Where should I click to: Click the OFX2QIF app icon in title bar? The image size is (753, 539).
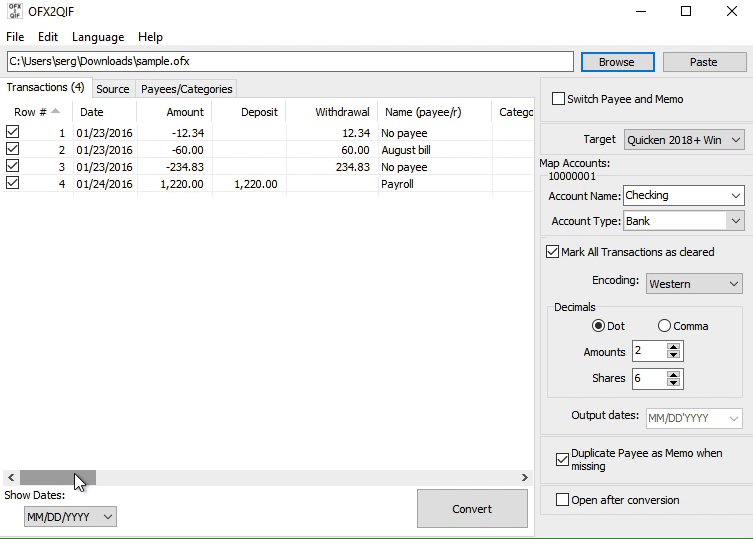tap(15, 11)
